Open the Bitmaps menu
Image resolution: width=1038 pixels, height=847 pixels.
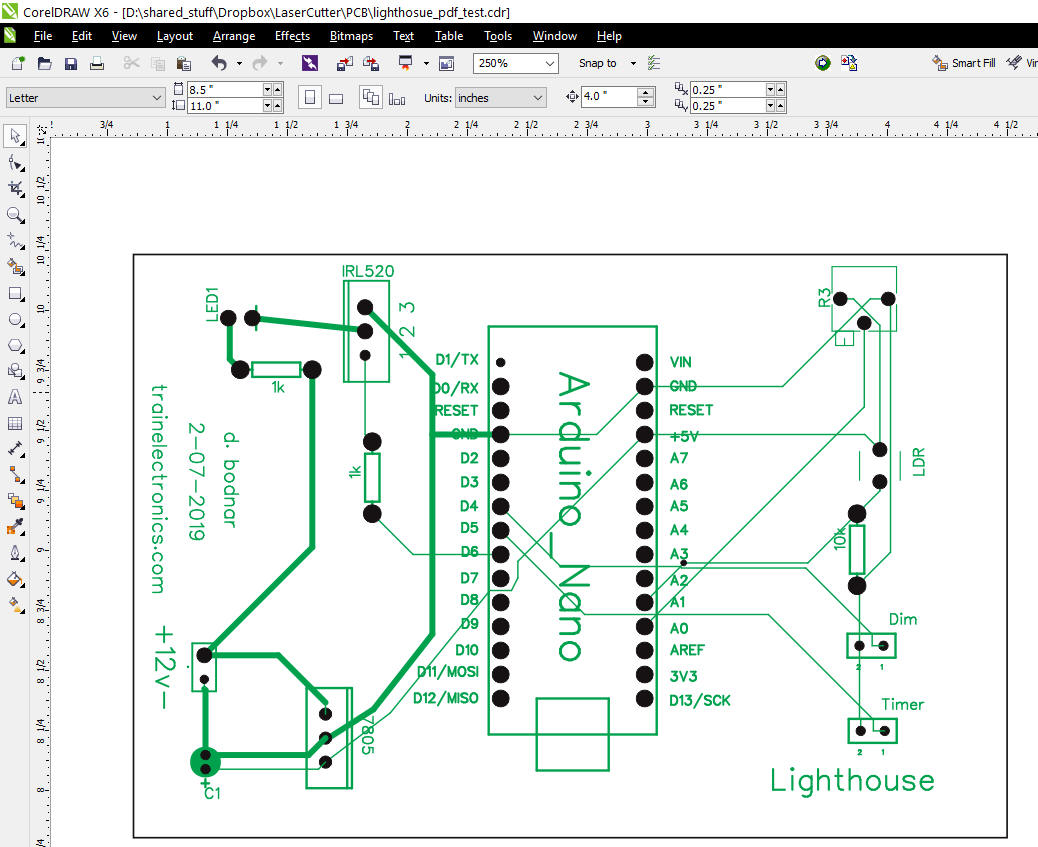tap(351, 36)
